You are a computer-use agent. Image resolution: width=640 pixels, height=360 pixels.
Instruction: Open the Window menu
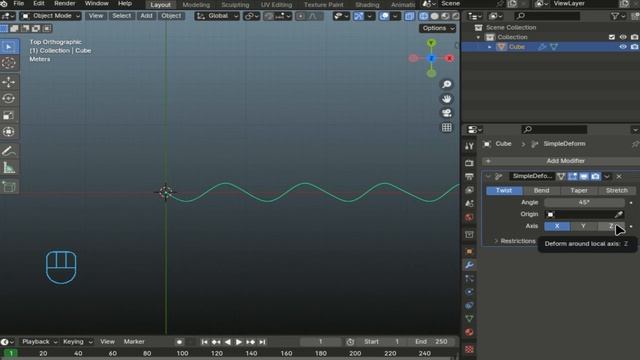click(96, 4)
